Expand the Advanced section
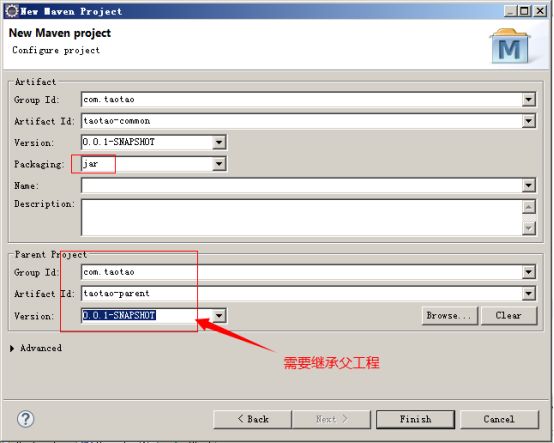Viewport: 554px width, 443px height. (x=12, y=348)
